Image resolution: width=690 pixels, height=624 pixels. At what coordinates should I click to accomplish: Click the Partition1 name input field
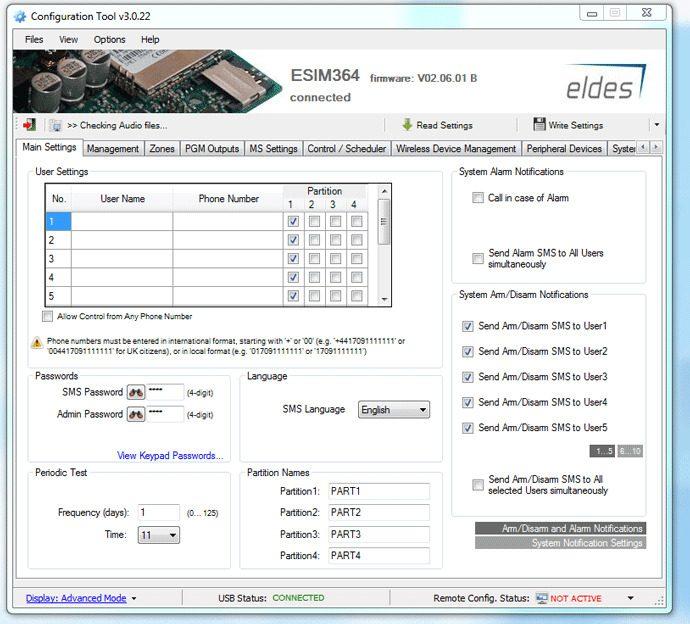(x=378, y=491)
